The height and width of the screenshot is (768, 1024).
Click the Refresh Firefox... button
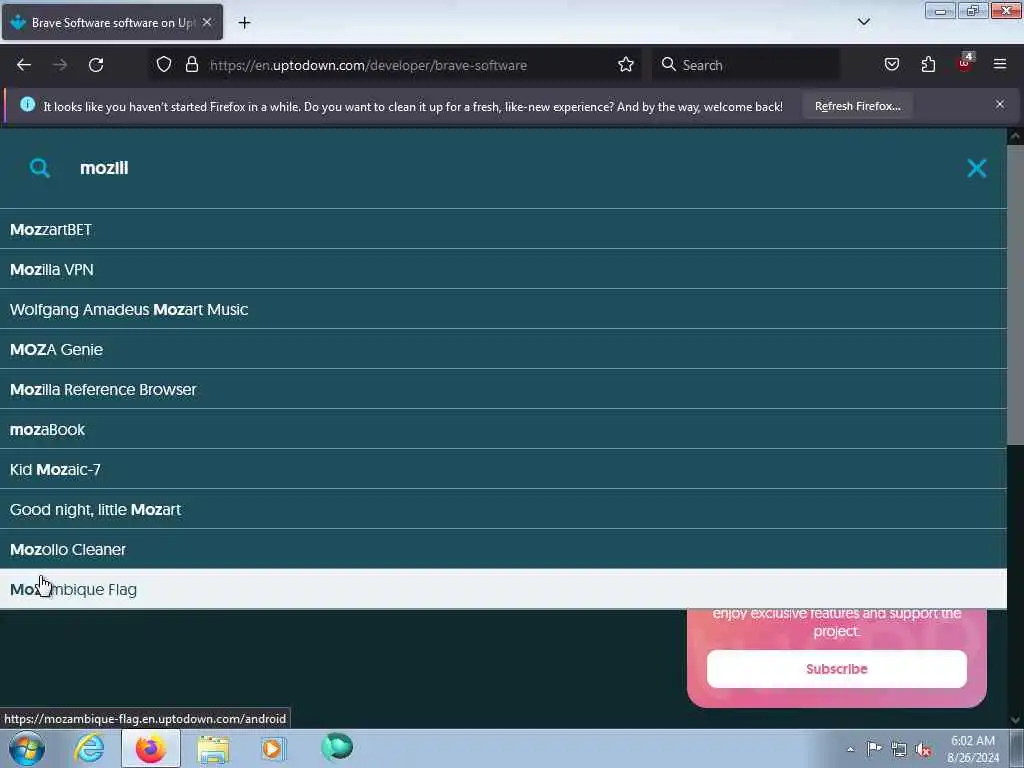pos(857,106)
